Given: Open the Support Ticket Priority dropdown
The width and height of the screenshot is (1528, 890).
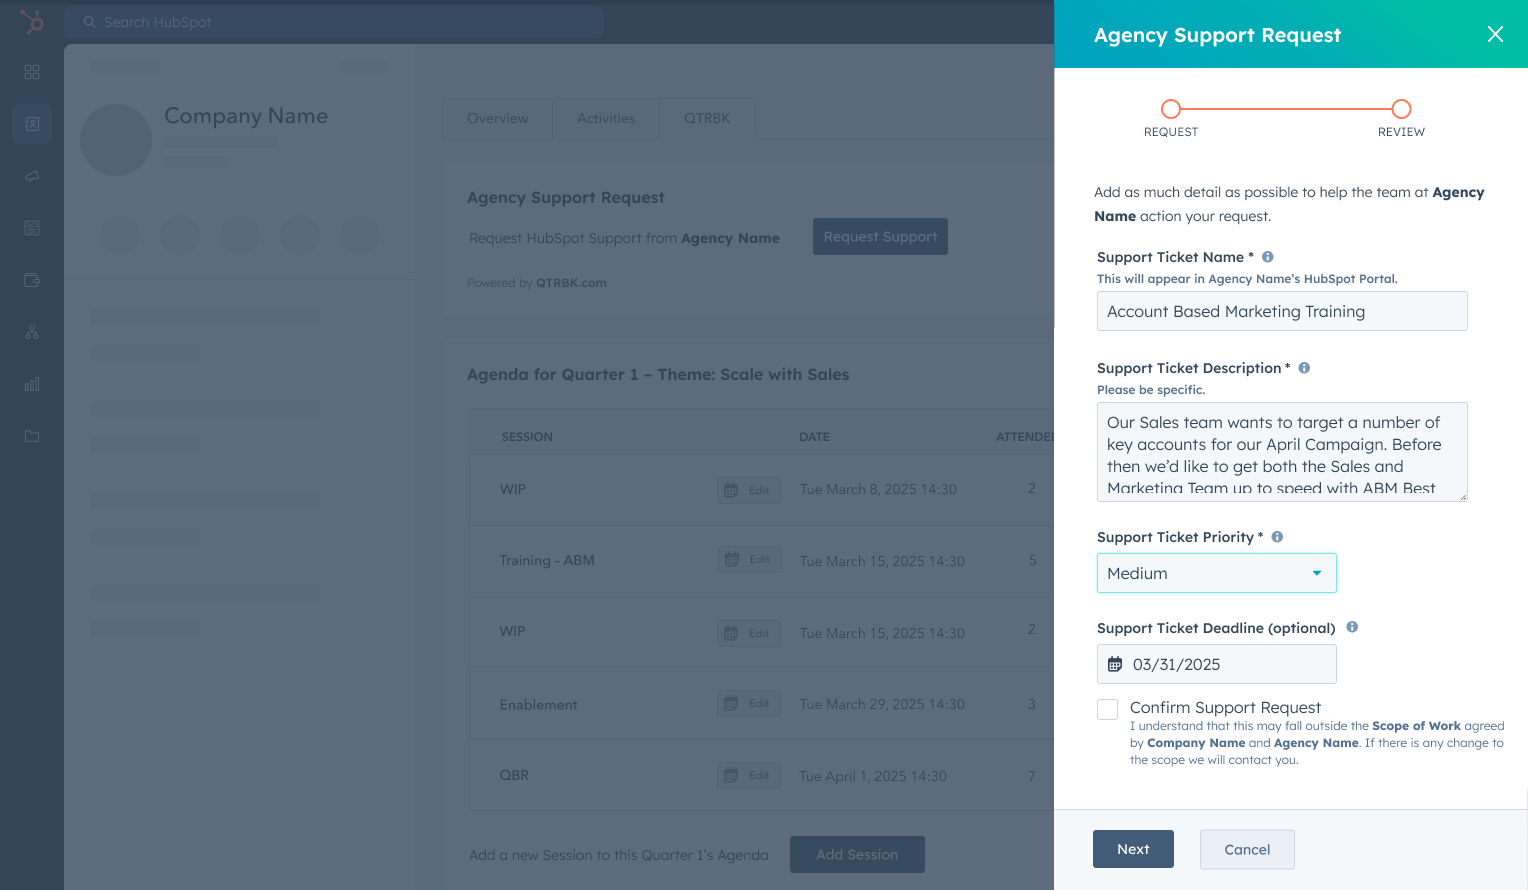Looking at the screenshot, I should click(1217, 573).
